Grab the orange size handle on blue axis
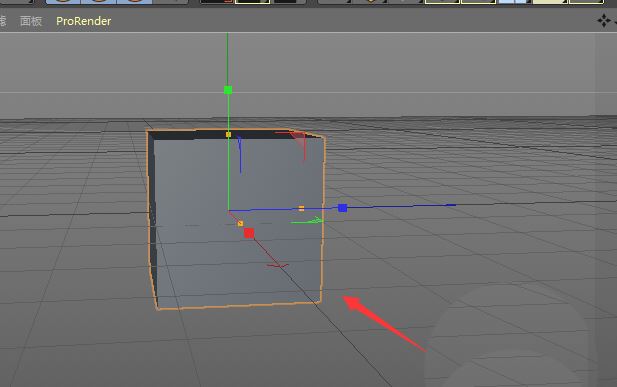 click(301, 208)
